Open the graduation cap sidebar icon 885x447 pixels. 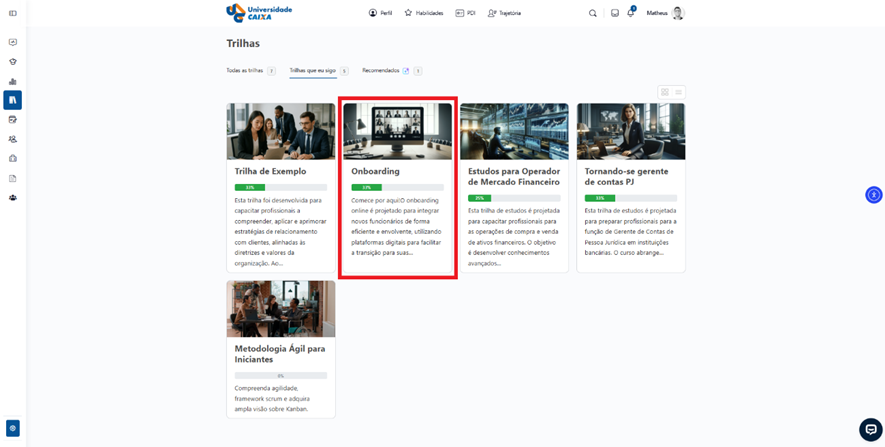[x=13, y=62]
